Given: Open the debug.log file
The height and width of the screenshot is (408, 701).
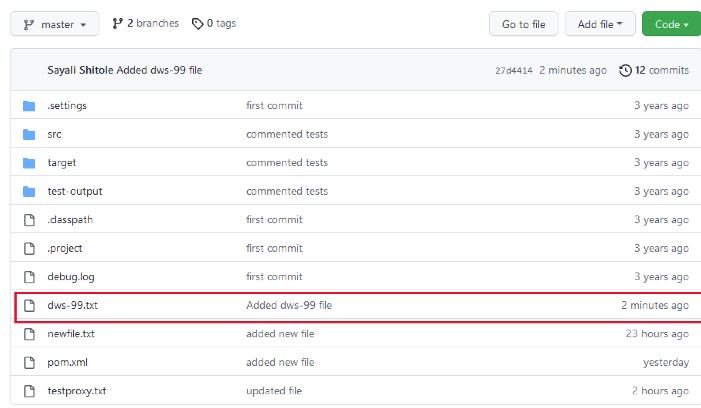Looking at the screenshot, I should click(x=71, y=277).
